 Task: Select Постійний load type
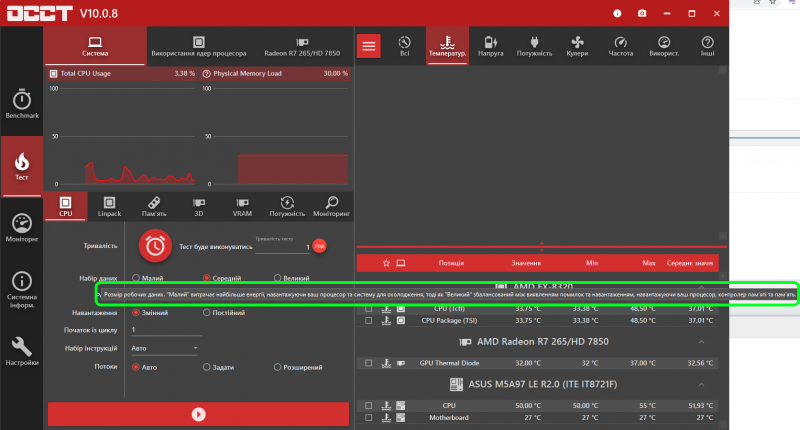tap(206, 312)
